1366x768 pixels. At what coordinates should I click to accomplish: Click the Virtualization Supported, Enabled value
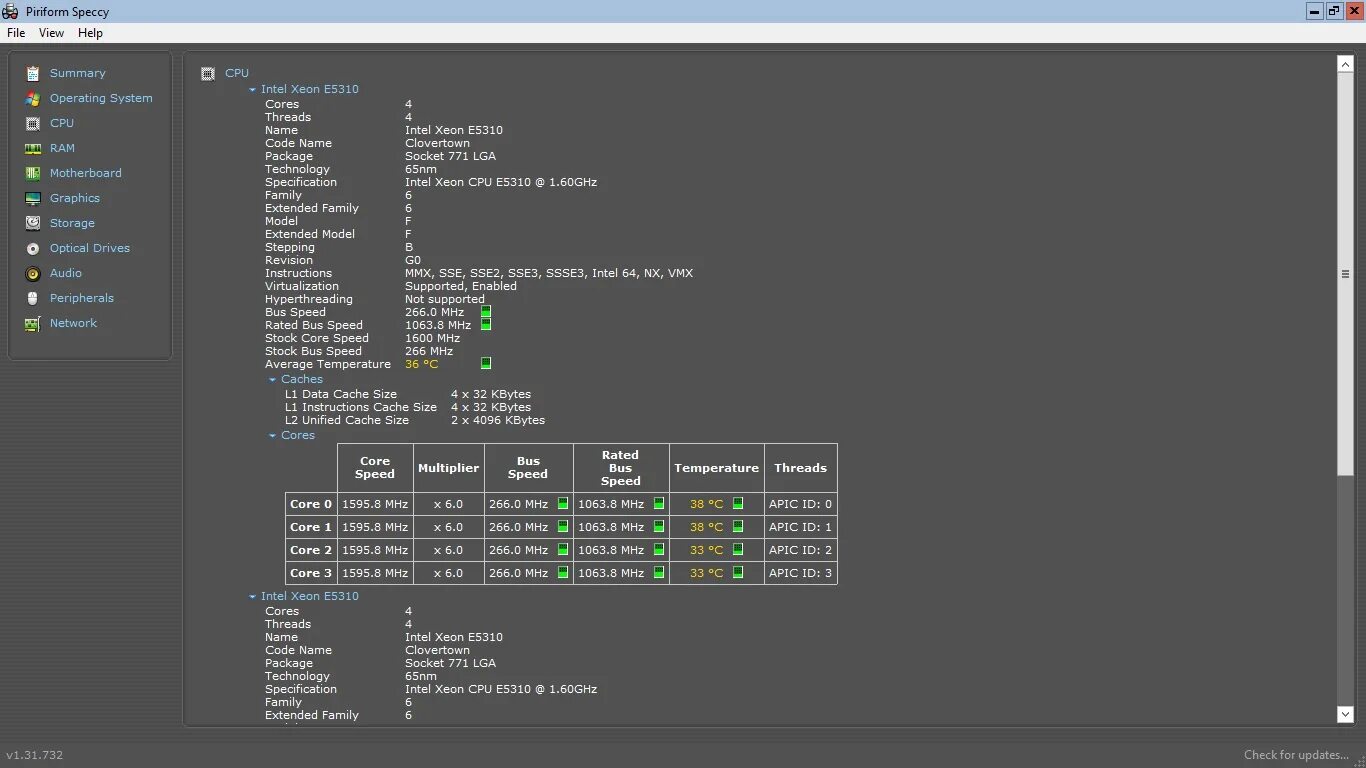pyautogui.click(x=461, y=286)
